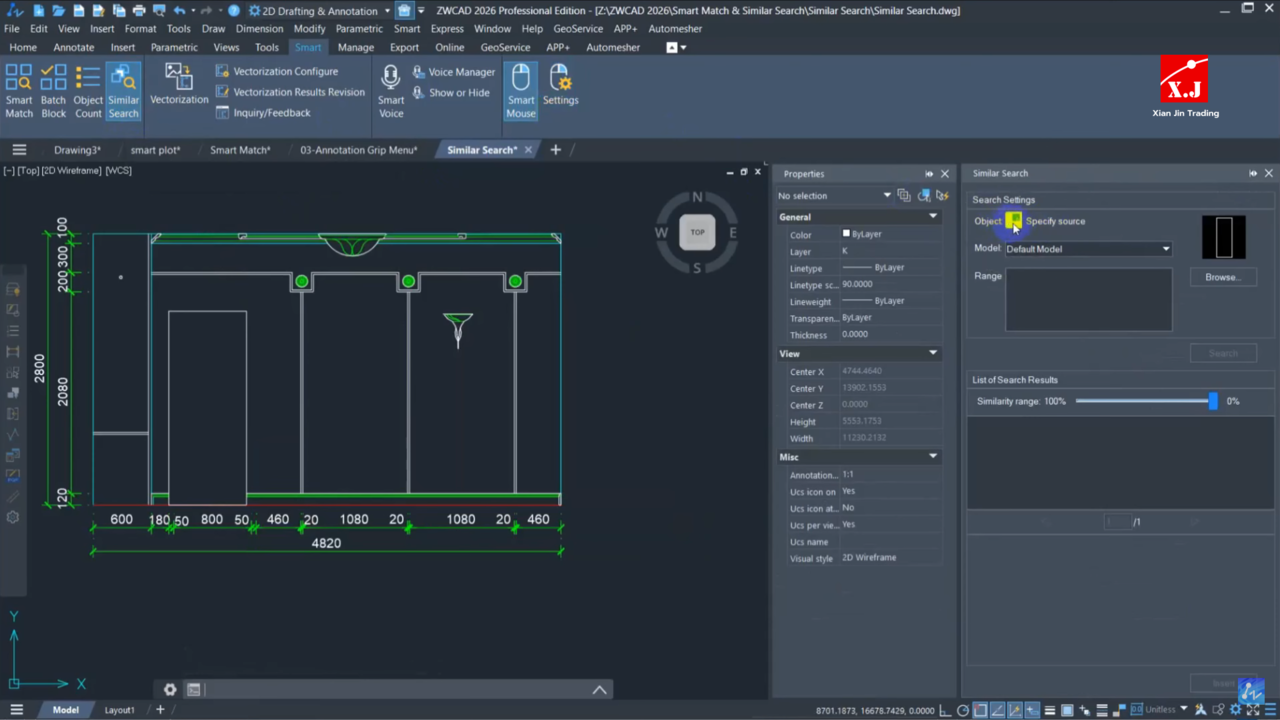Switch to the Smart Match drawing tab
The width and height of the screenshot is (1280, 720).
[x=240, y=150]
